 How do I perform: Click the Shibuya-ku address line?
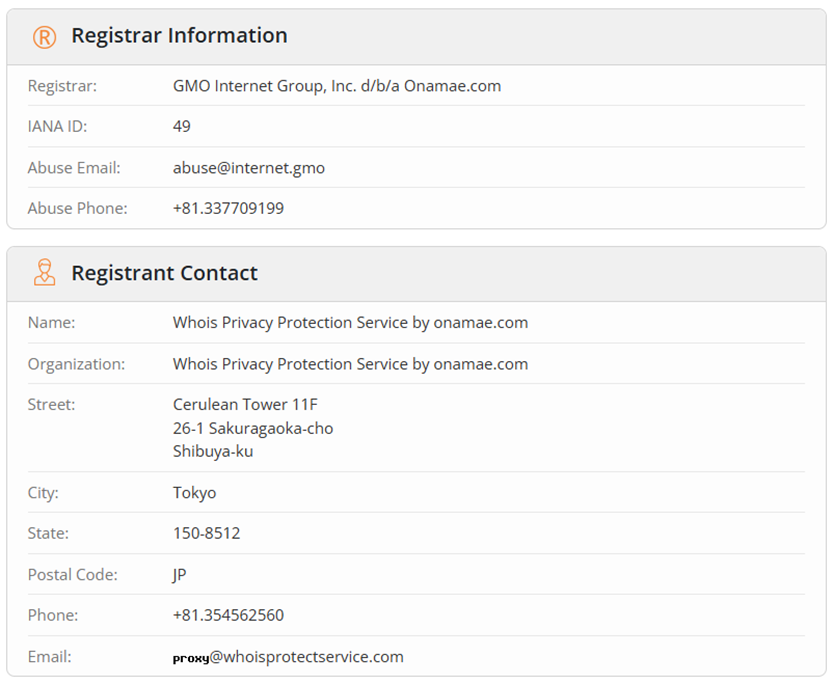(213, 452)
